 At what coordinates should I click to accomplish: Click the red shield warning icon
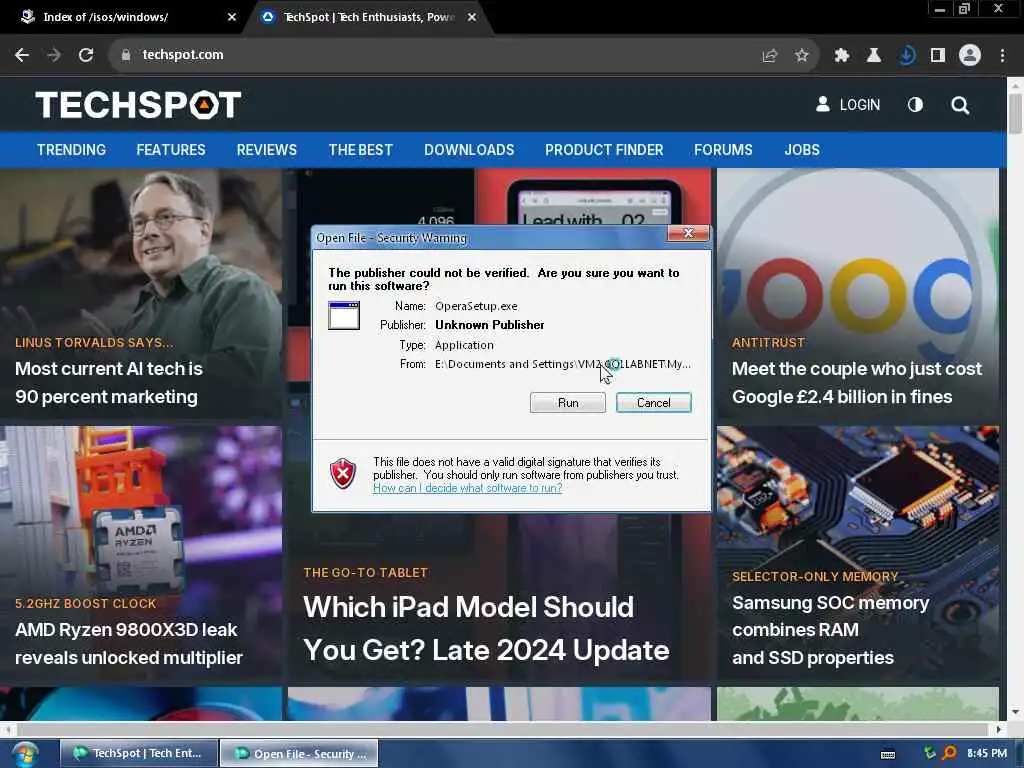coord(343,473)
